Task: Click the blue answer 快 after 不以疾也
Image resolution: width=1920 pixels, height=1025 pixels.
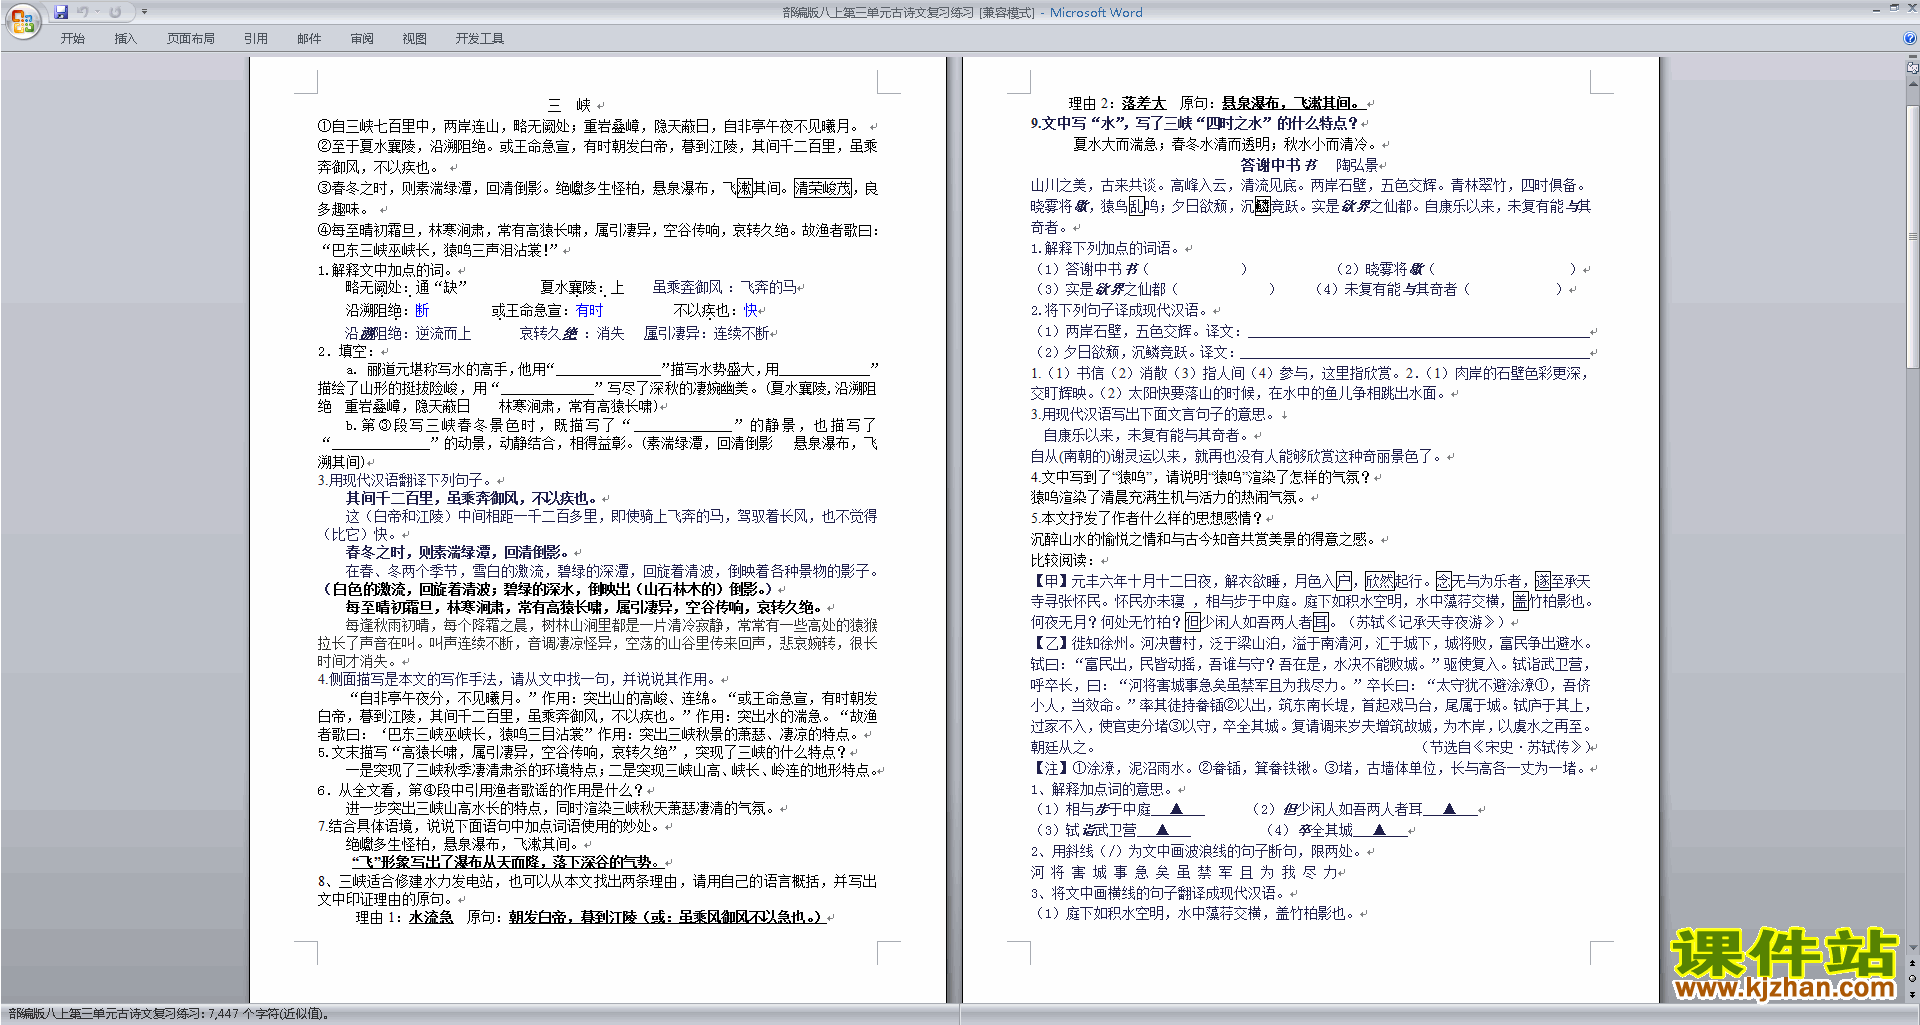Action: (x=750, y=311)
